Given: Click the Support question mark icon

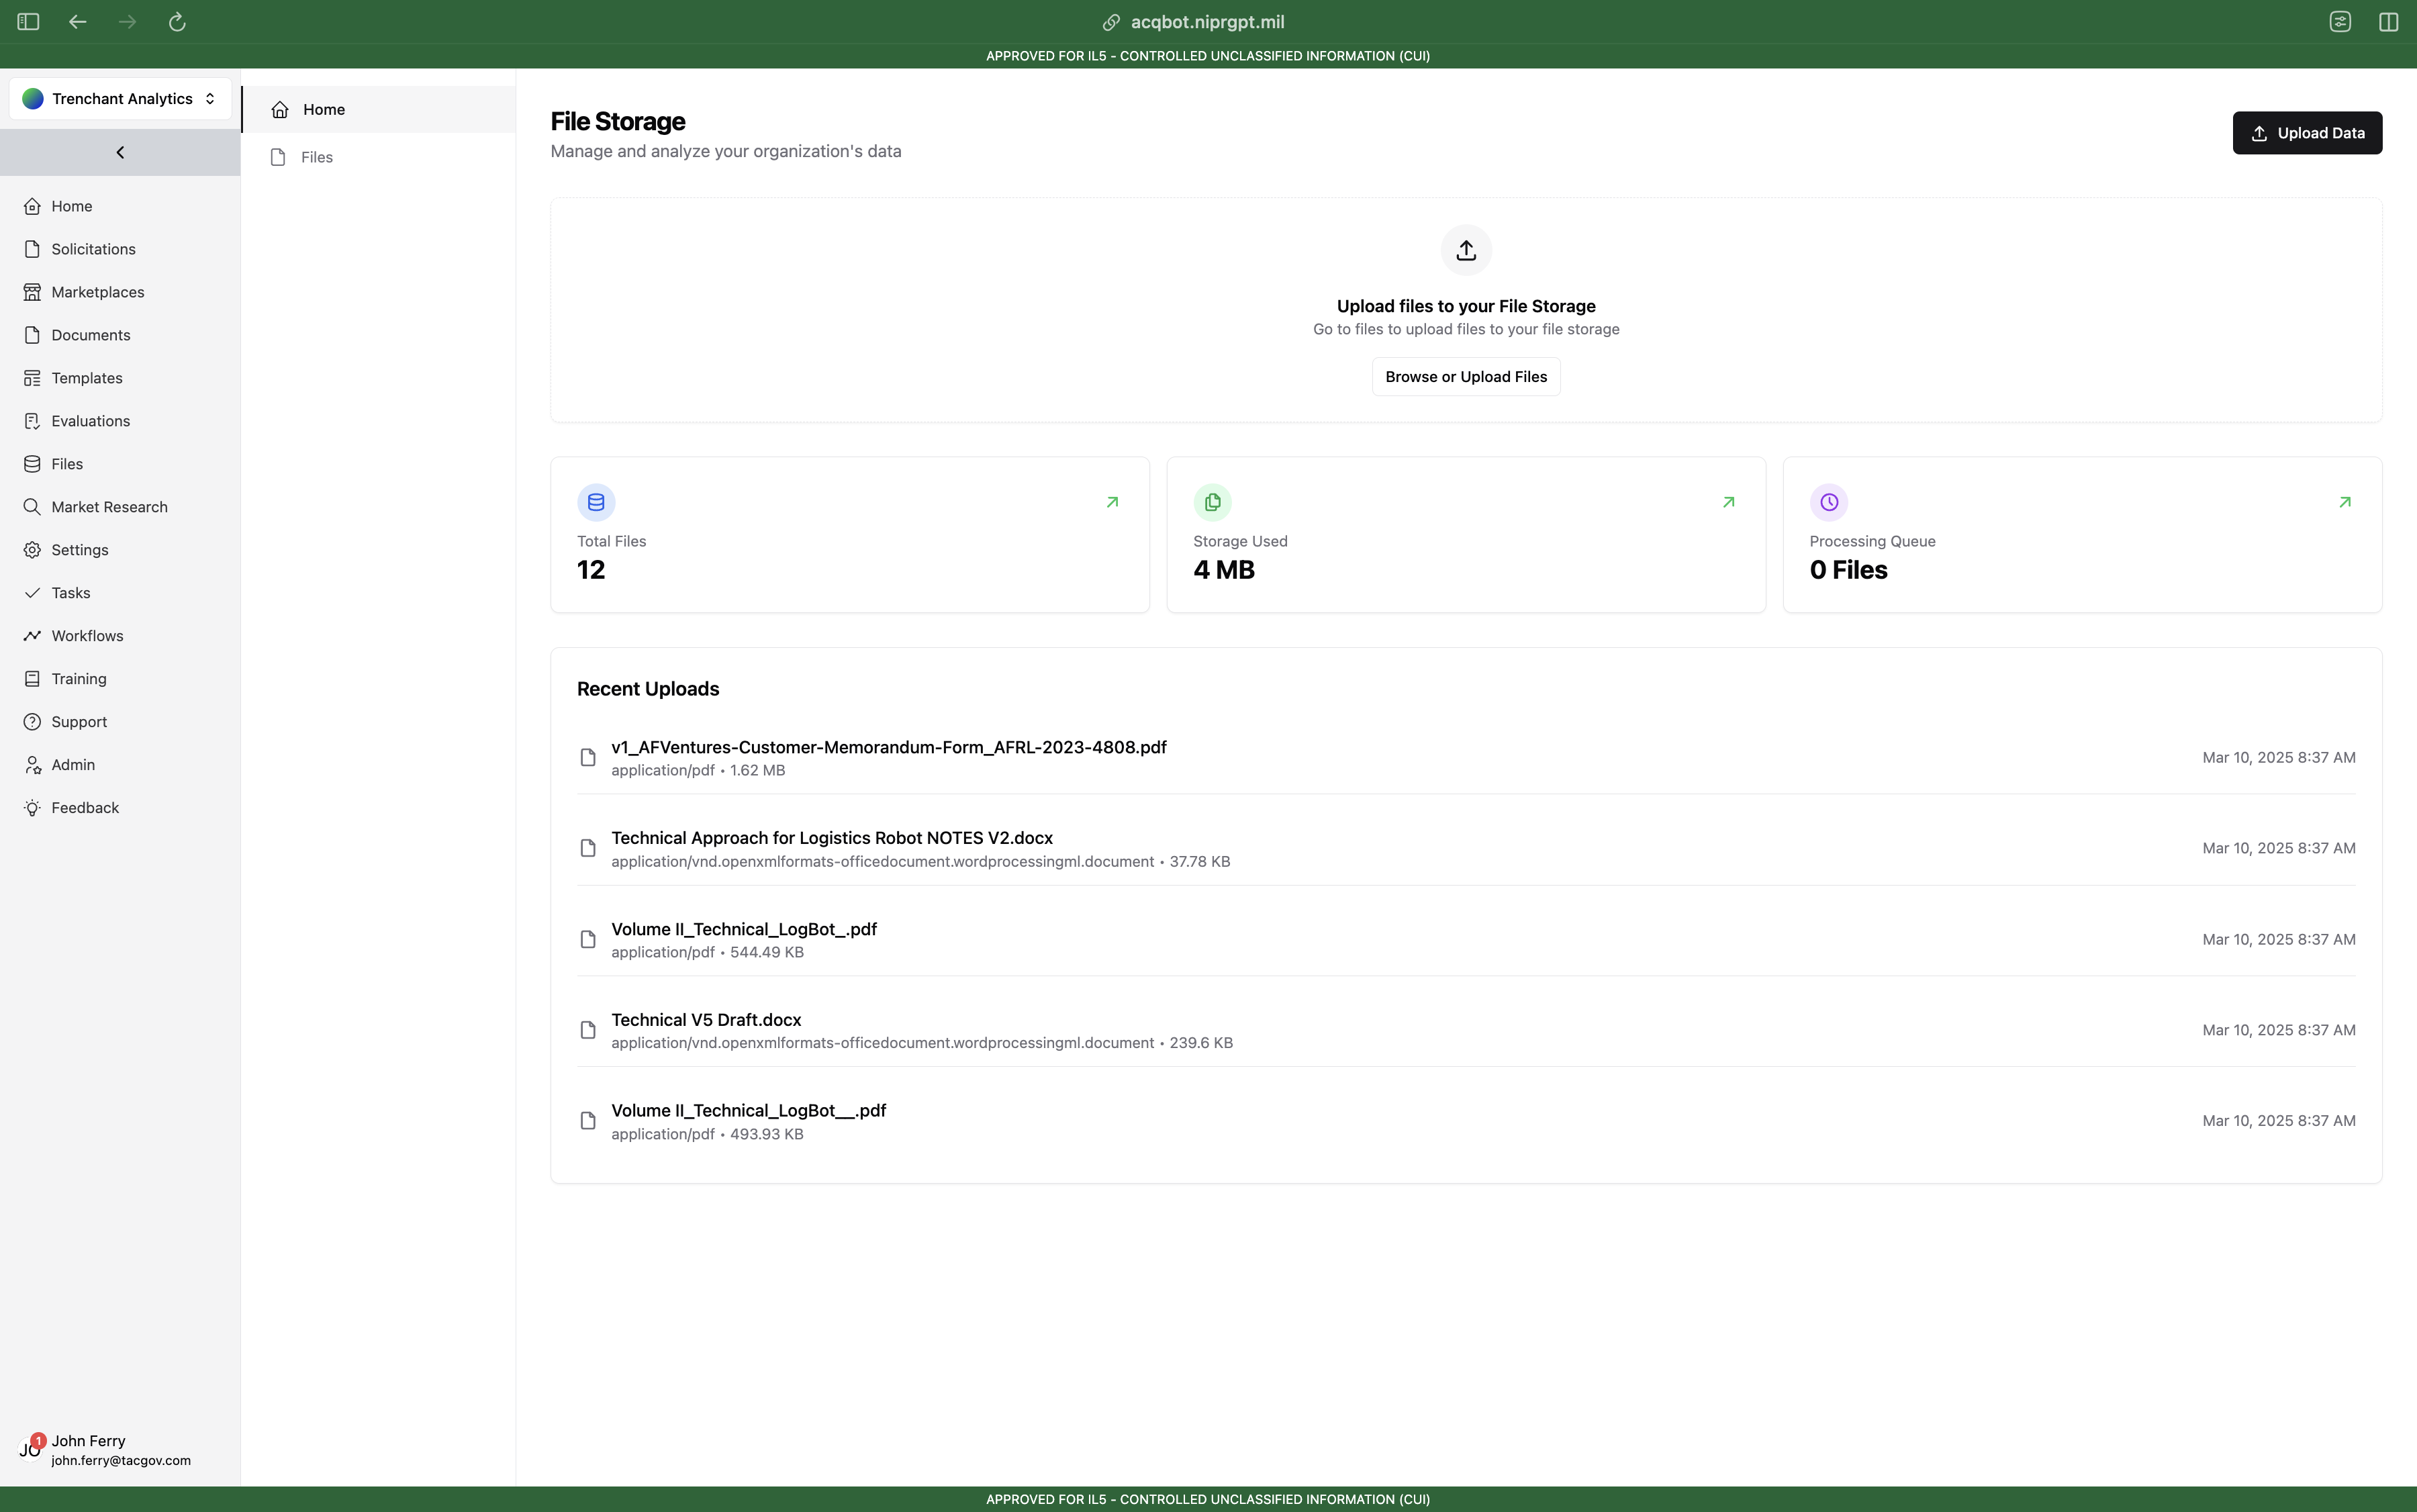Looking at the screenshot, I should [32, 722].
